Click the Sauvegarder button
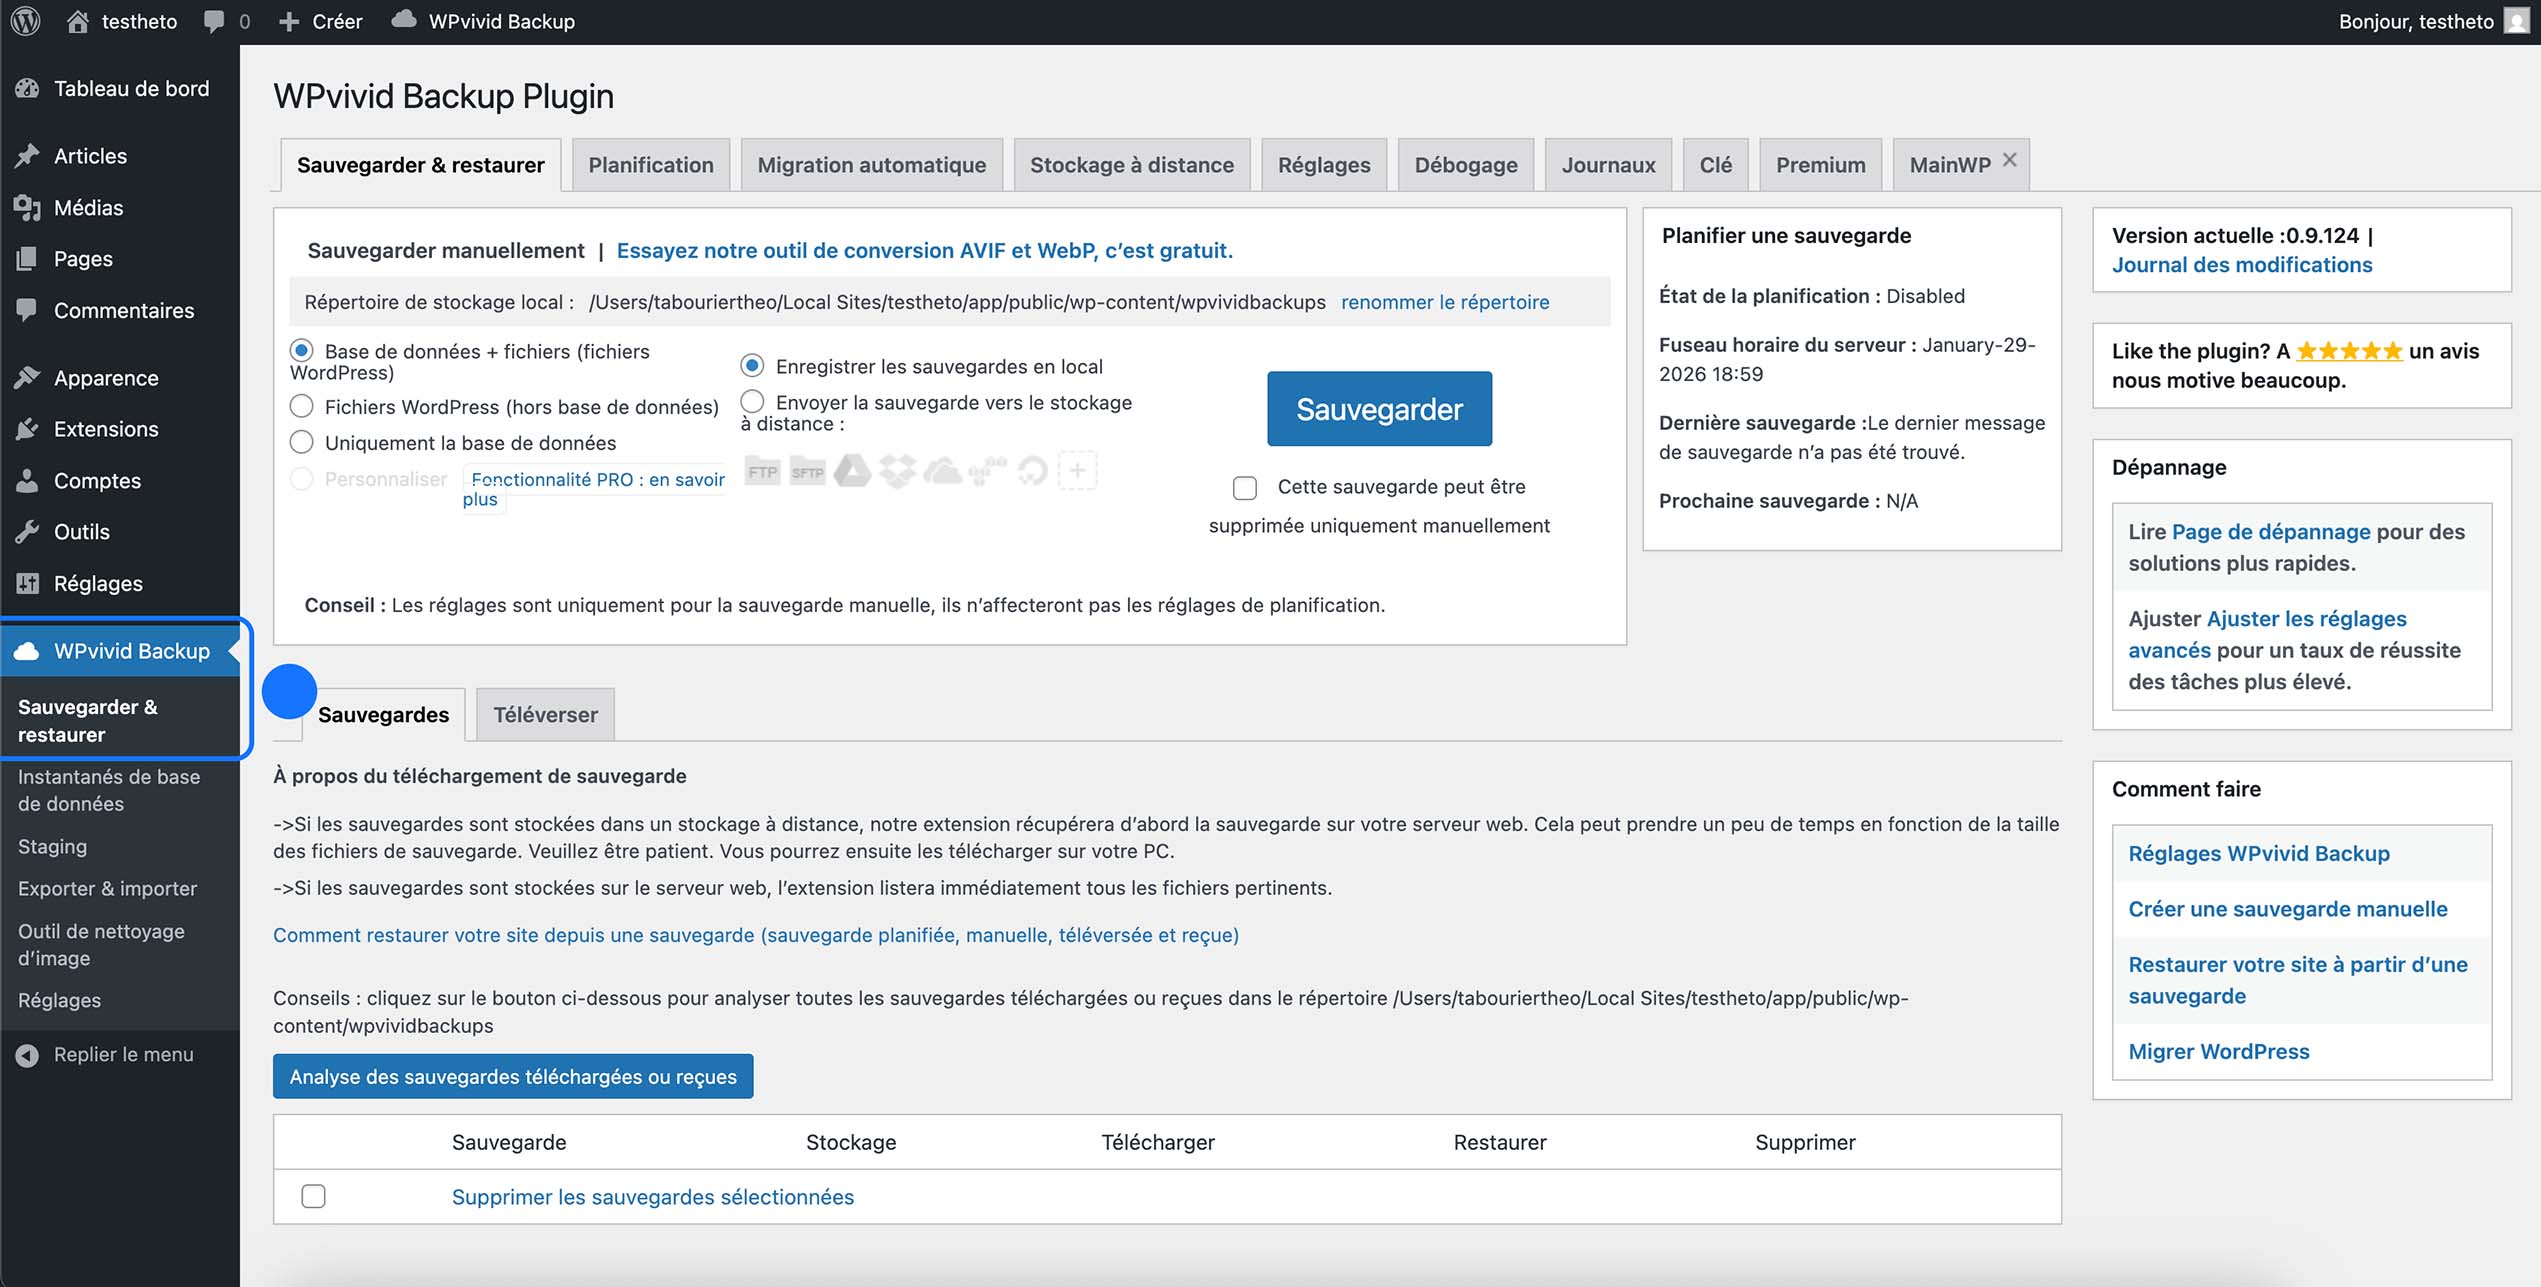This screenshot has height=1287, width=2541. tap(1379, 408)
